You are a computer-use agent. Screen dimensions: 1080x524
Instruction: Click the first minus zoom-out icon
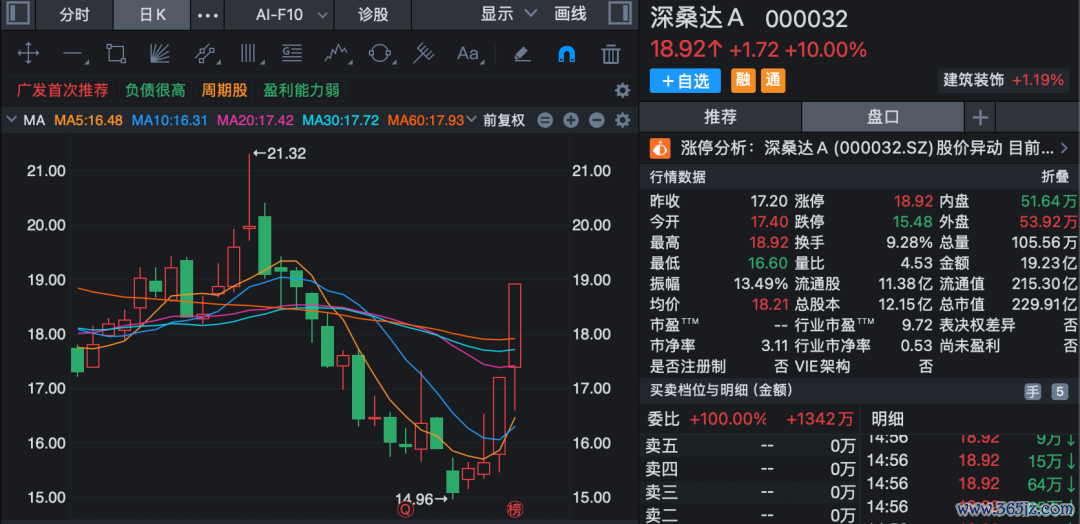pos(545,120)
